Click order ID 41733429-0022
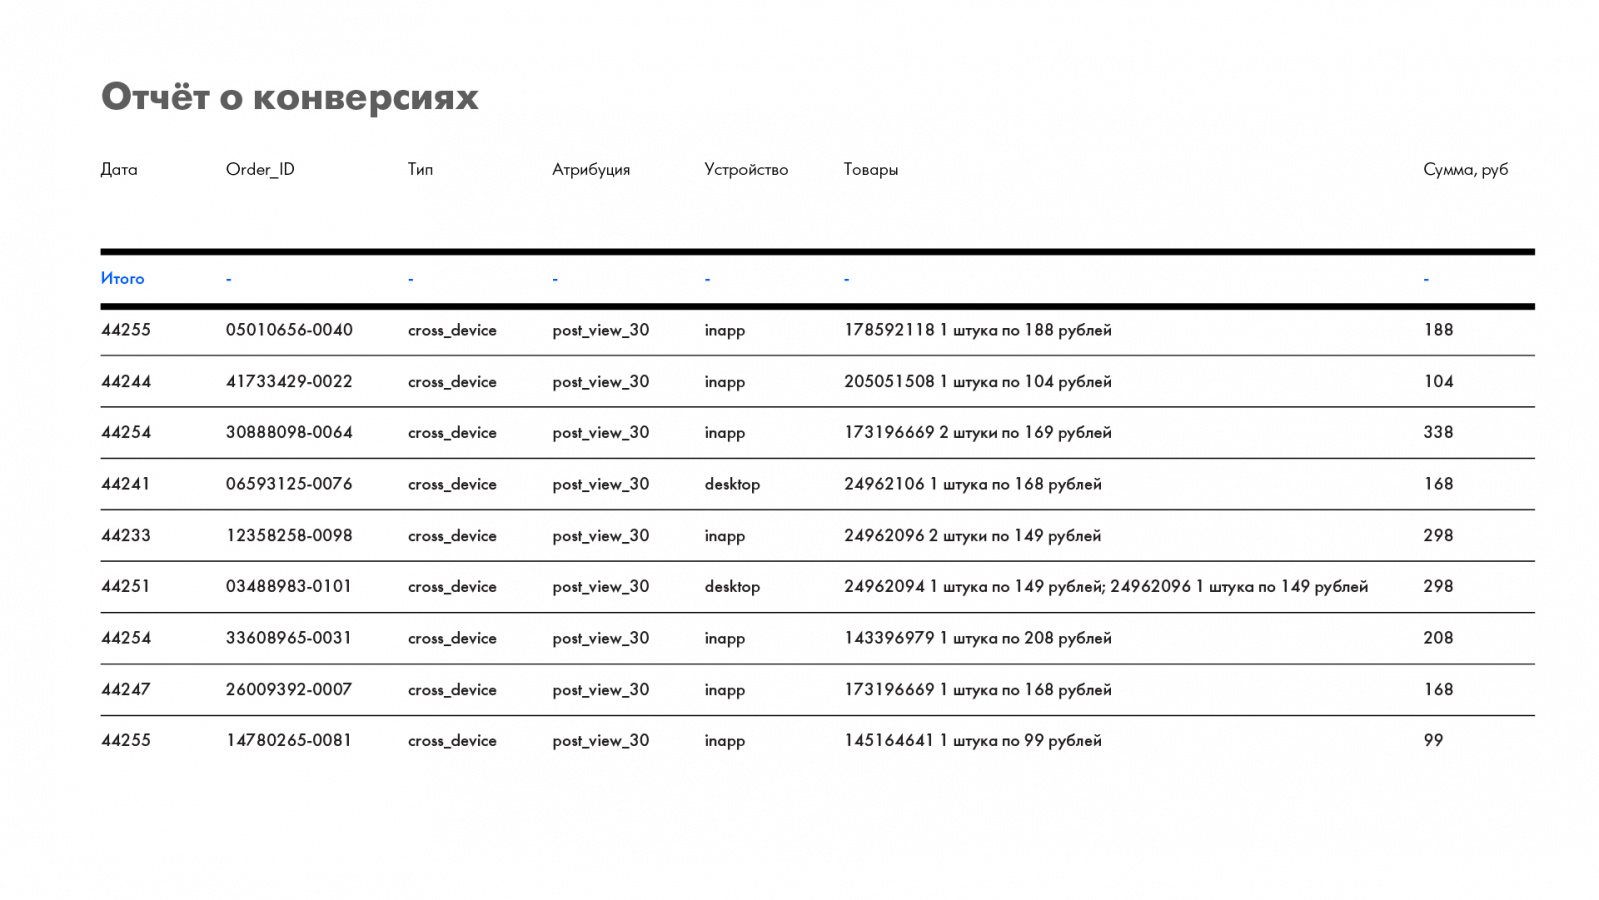 [x=289, y=381]
